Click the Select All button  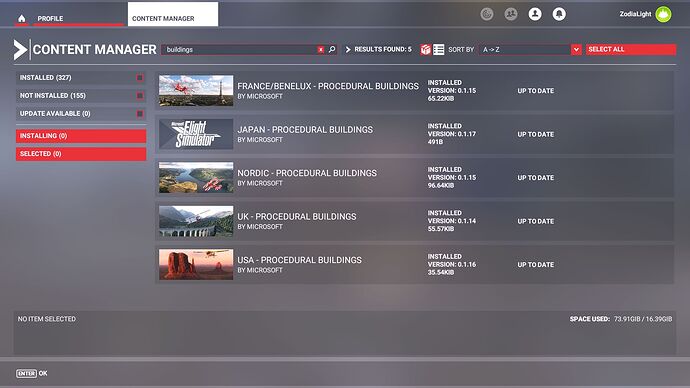pyautogui.click(x=631, y=49)
